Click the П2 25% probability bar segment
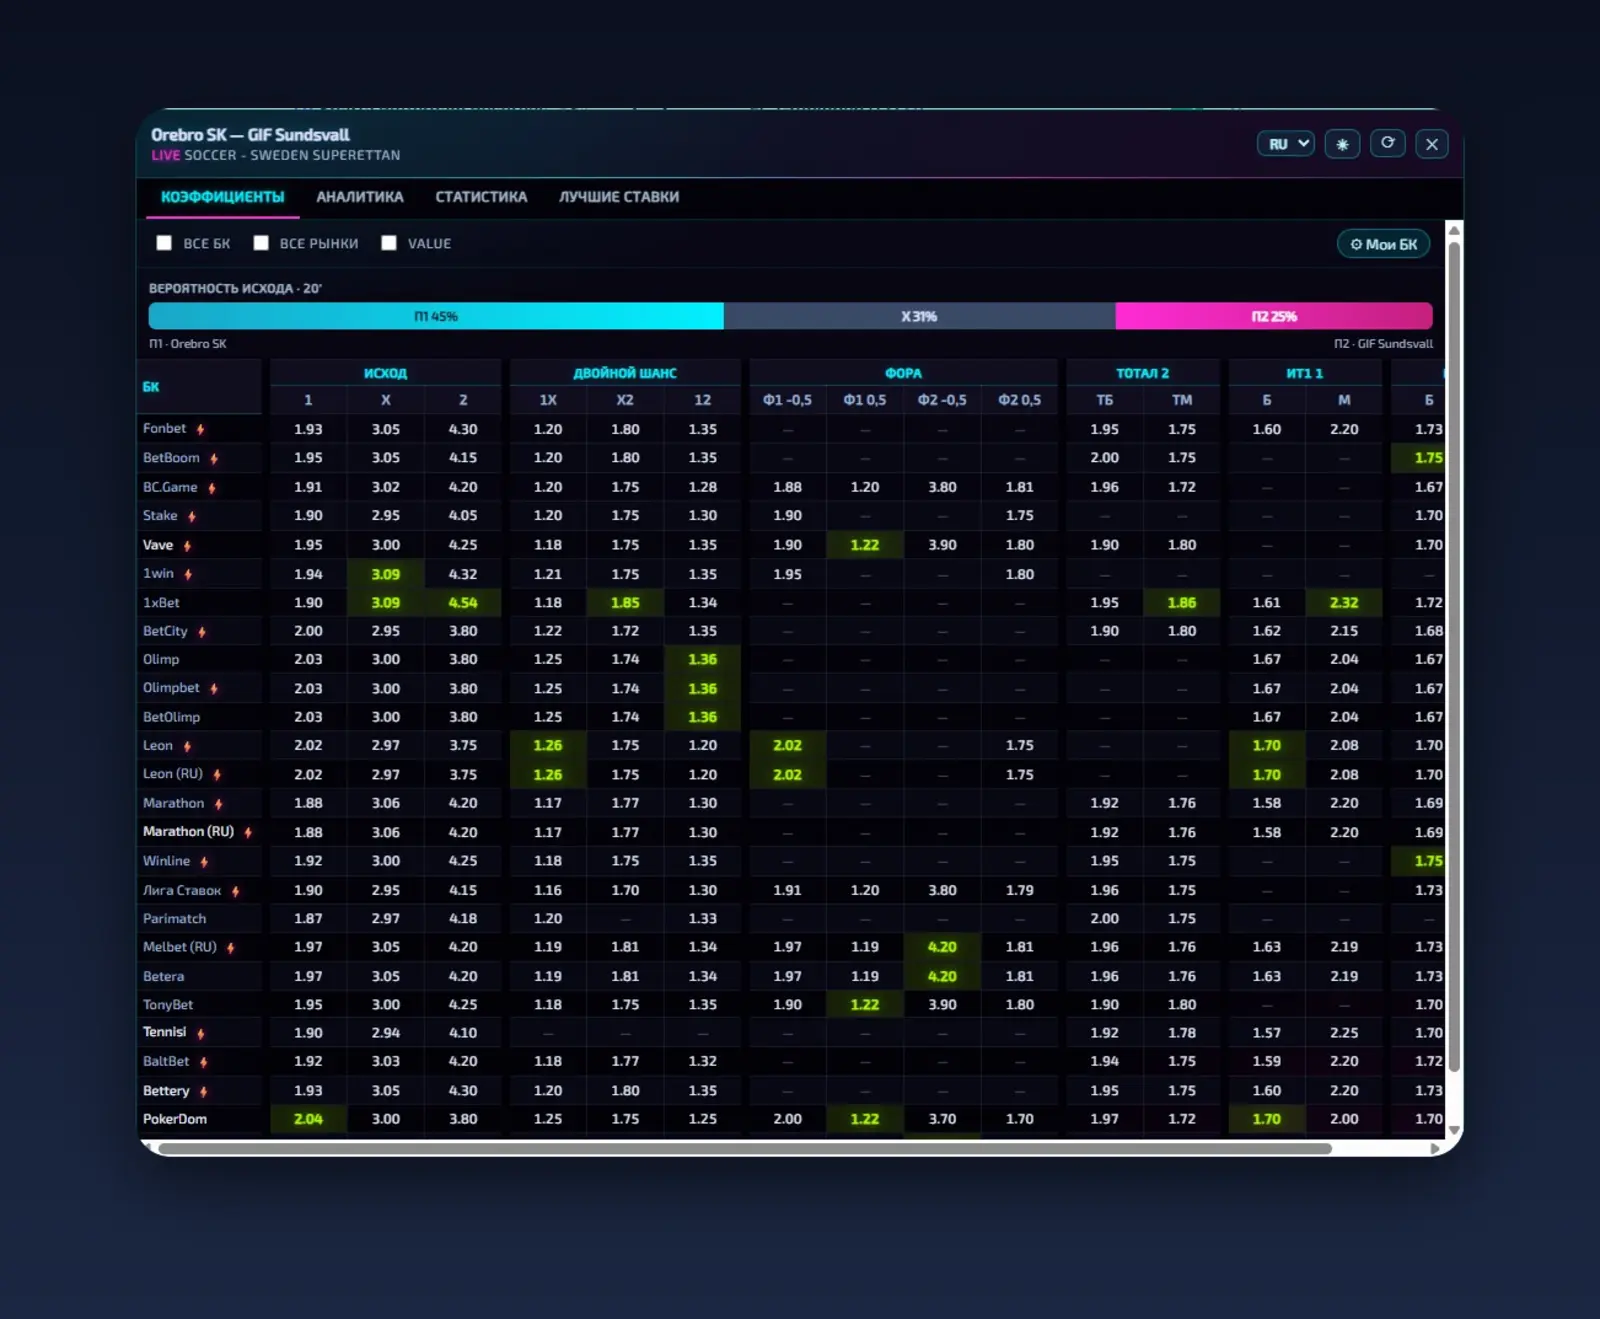 pyautogui.click(x=1274, y=316)
